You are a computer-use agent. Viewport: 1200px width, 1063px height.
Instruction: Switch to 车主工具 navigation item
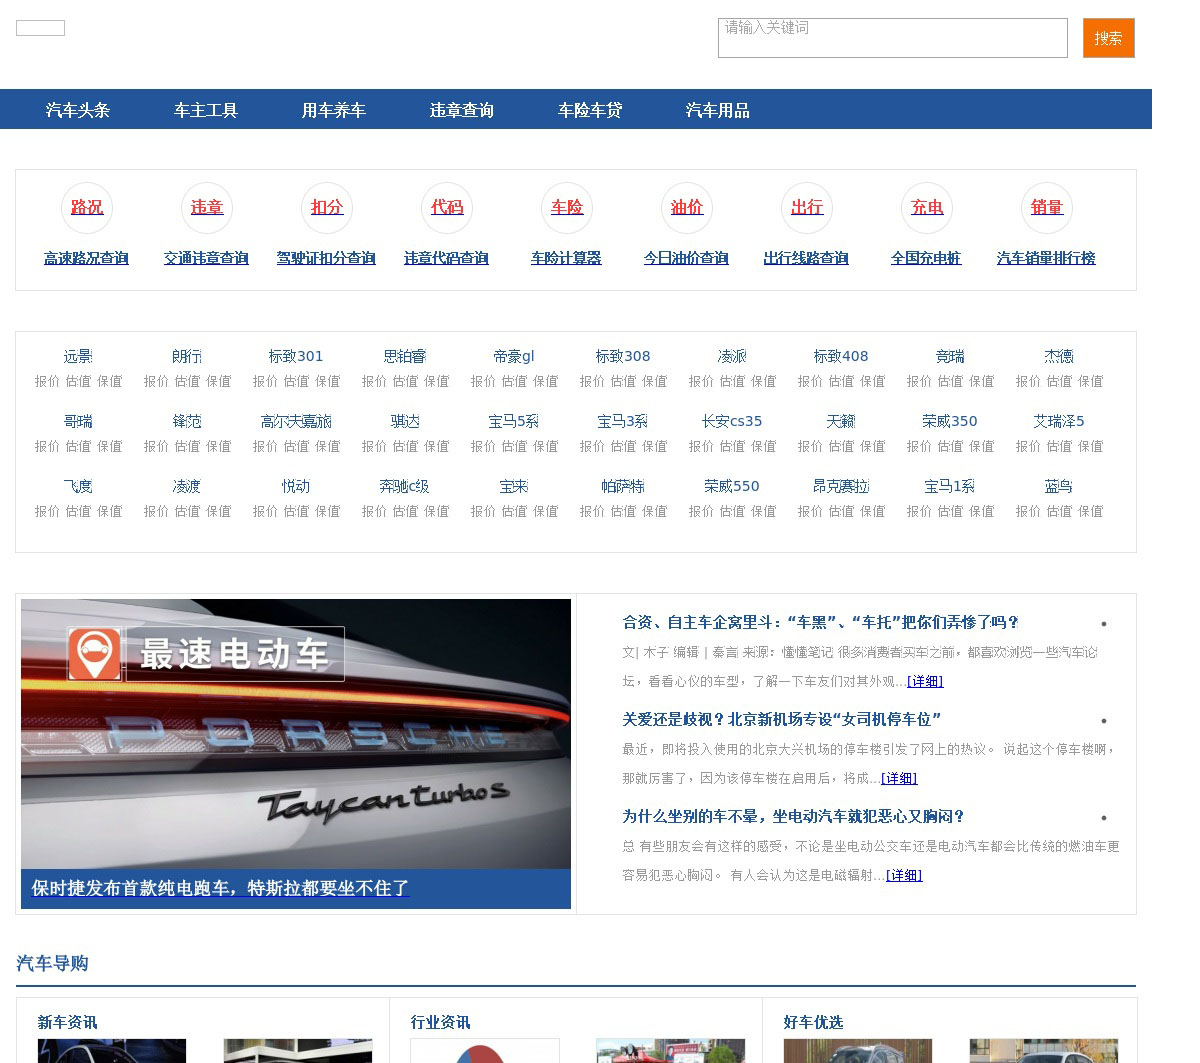tap(206, 110)
